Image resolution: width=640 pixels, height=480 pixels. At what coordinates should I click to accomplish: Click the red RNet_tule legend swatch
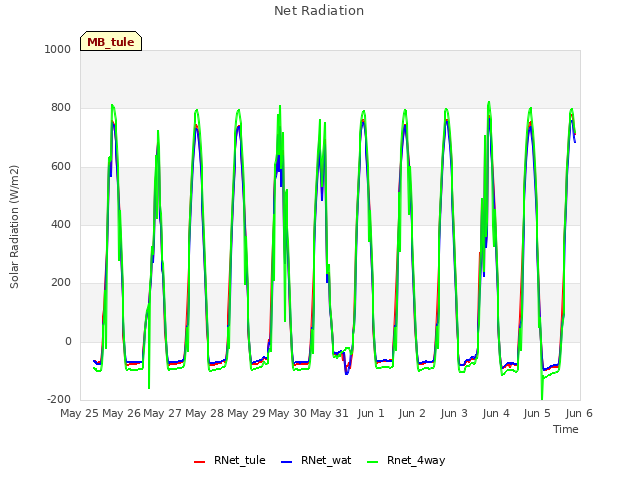(x=199, y=461)
